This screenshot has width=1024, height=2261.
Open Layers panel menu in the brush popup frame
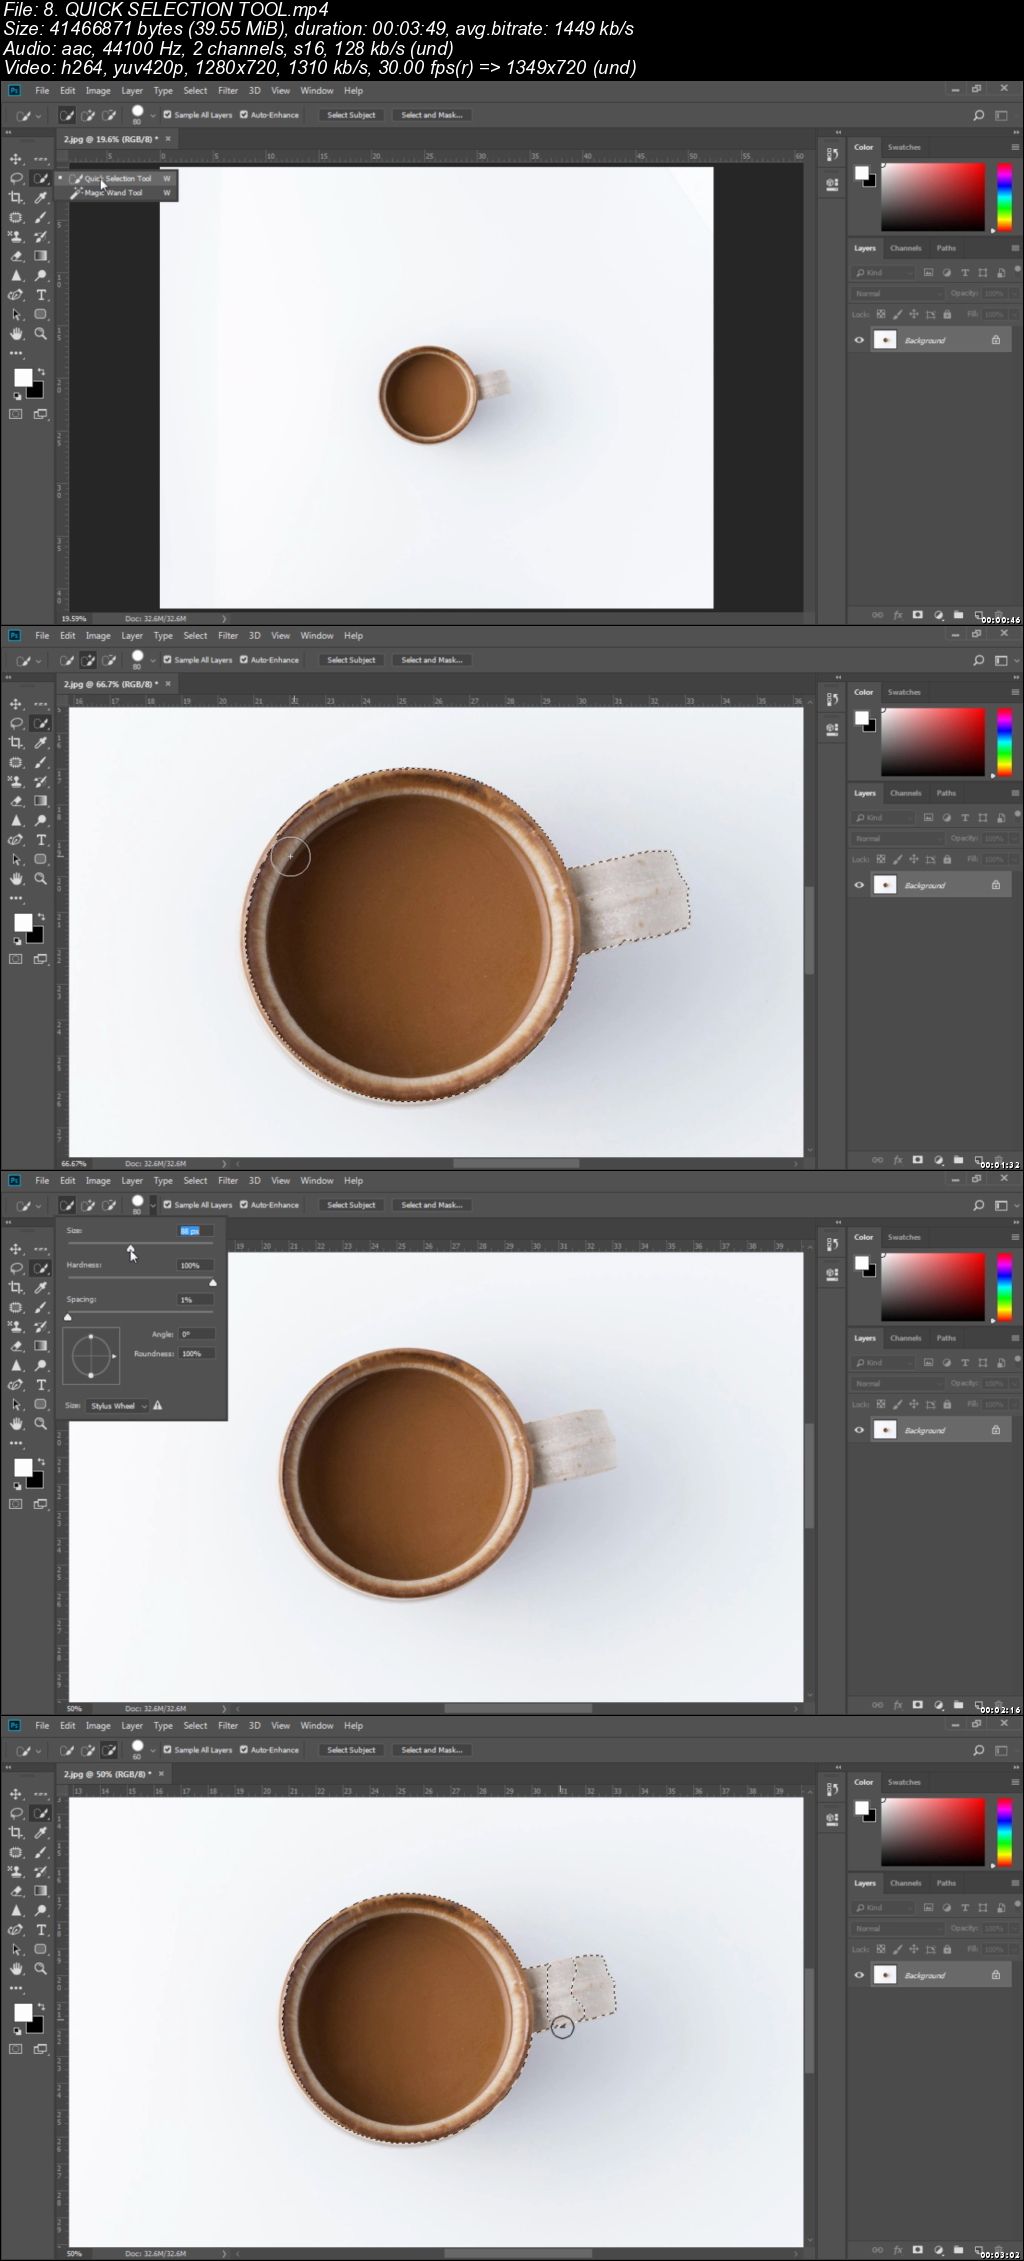(x=1015, y=1338)
